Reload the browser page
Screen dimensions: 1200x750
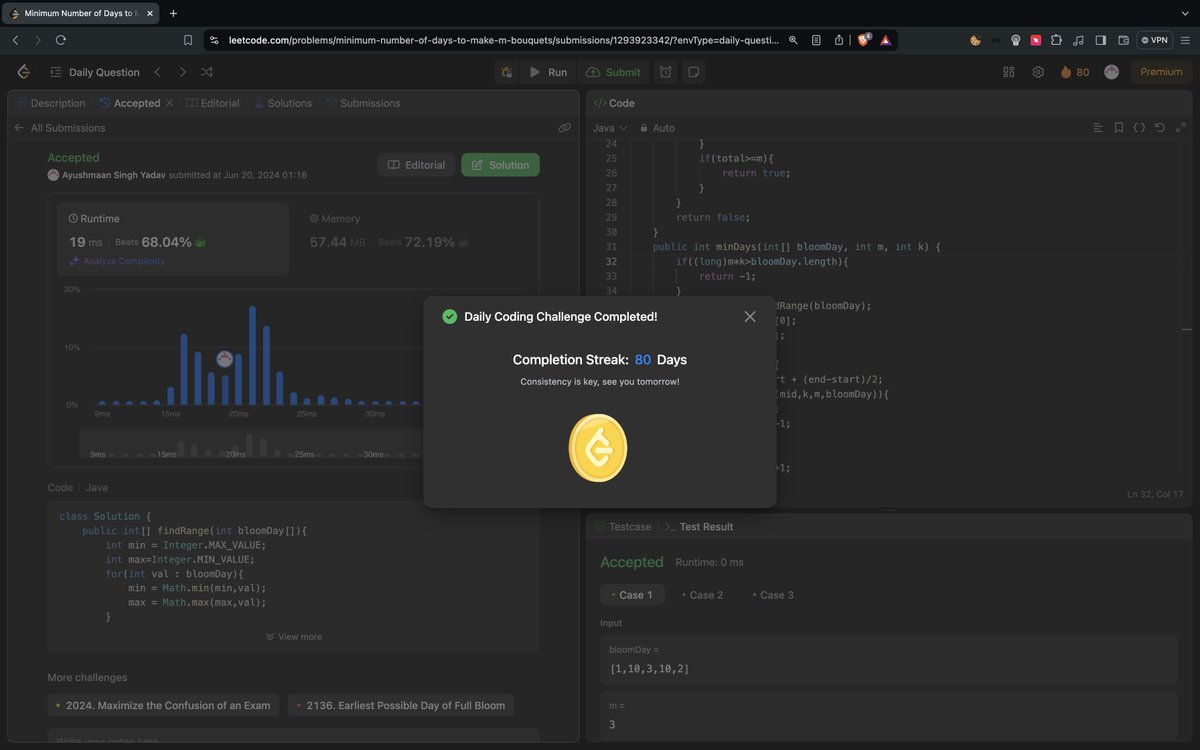tap(61, 40)
